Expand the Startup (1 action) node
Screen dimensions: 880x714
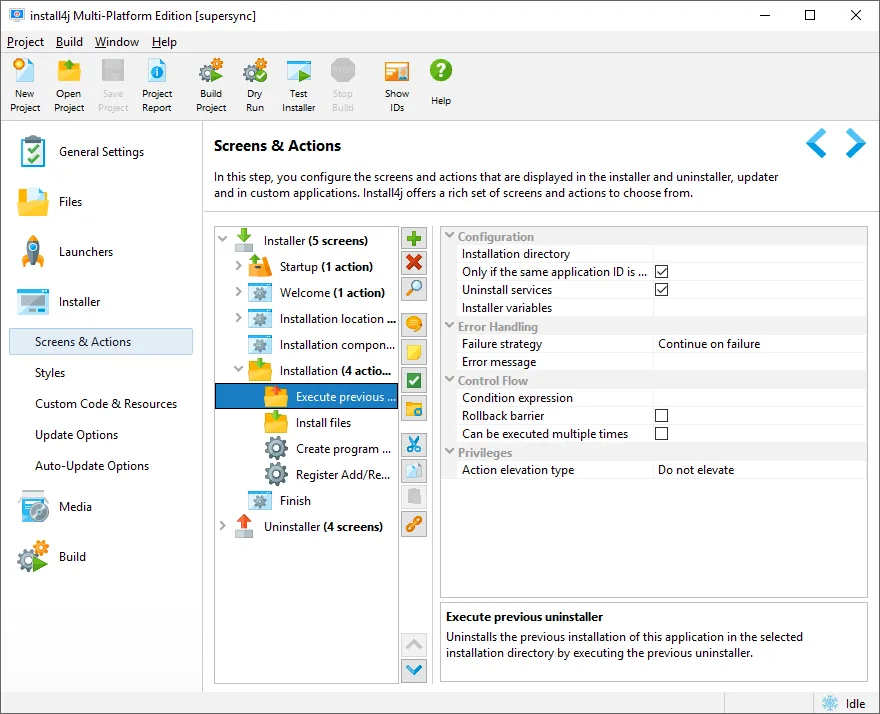click(x=239, y=266)
